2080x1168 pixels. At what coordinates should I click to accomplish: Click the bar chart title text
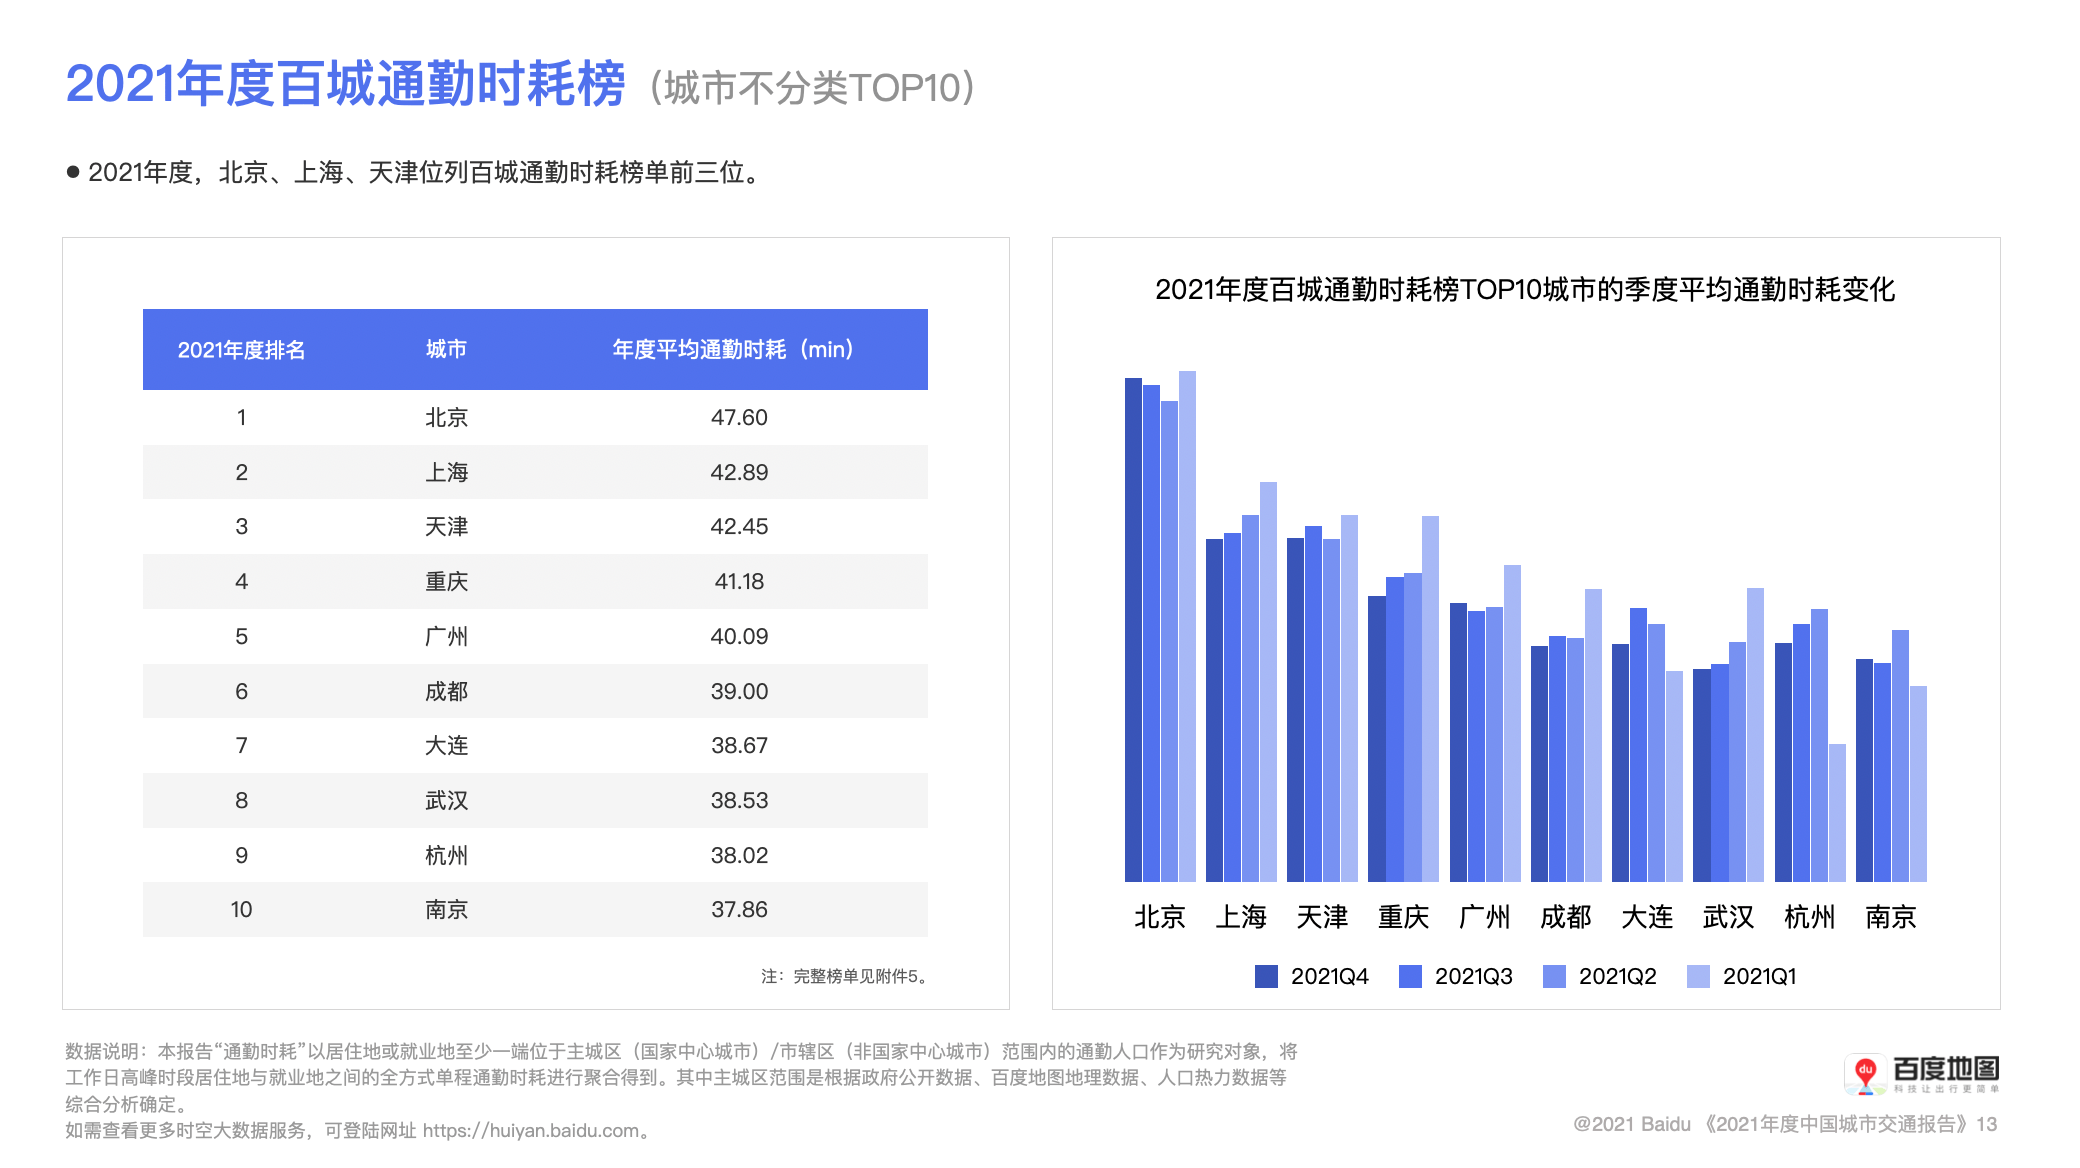(x=1524, y=290)
